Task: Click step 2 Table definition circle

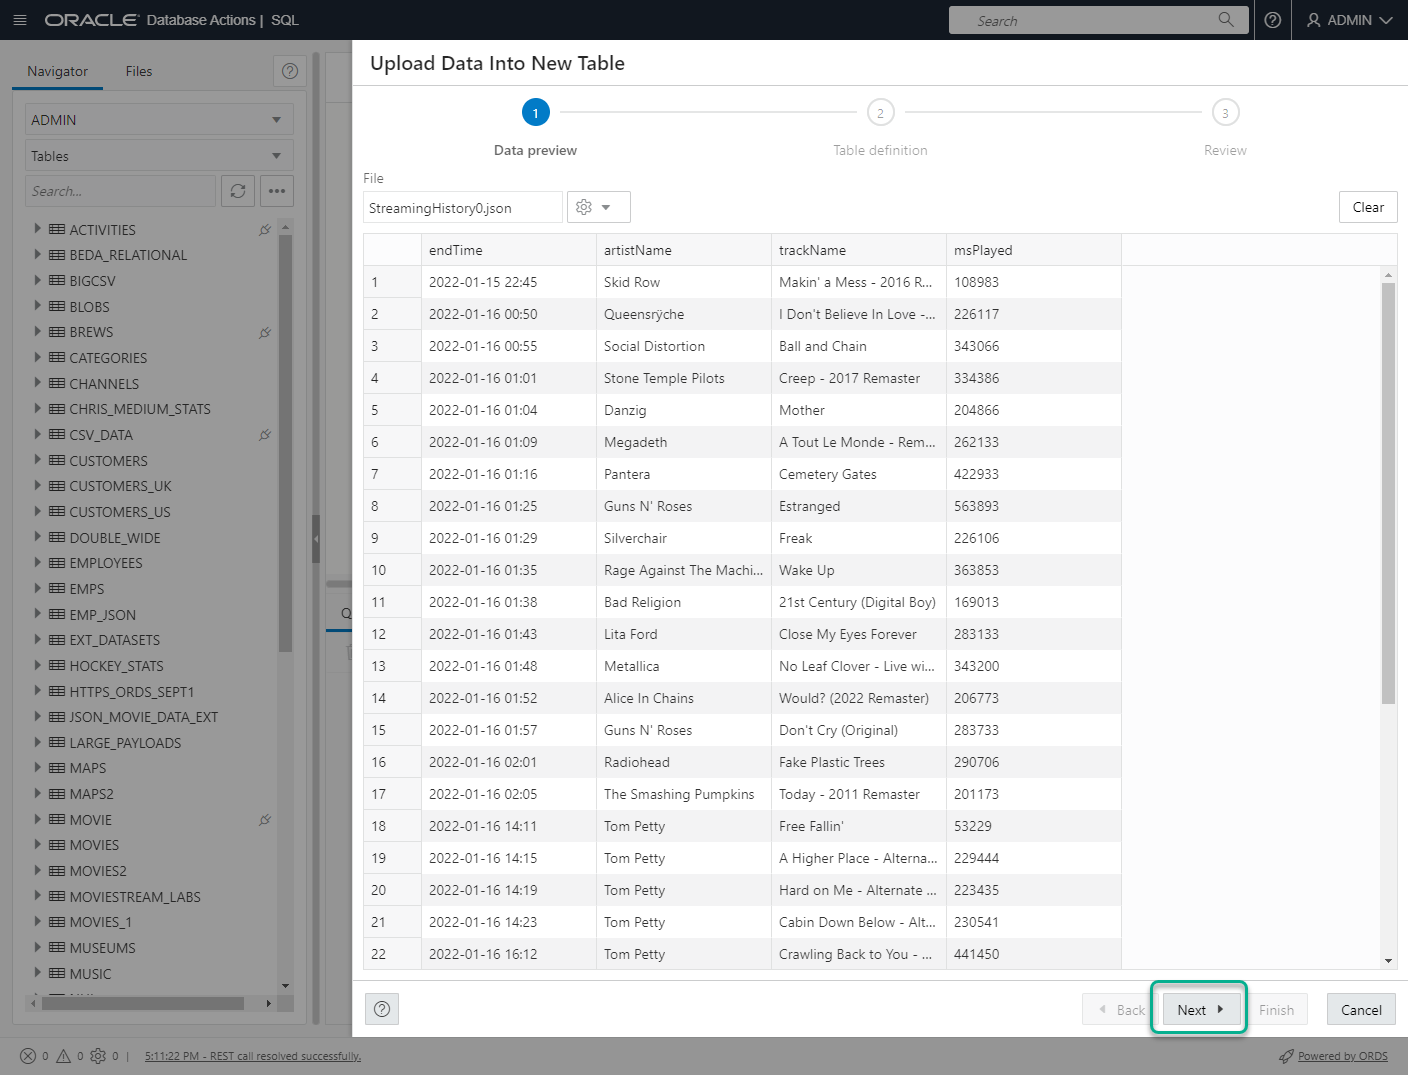Action: (x=880, y=113)
